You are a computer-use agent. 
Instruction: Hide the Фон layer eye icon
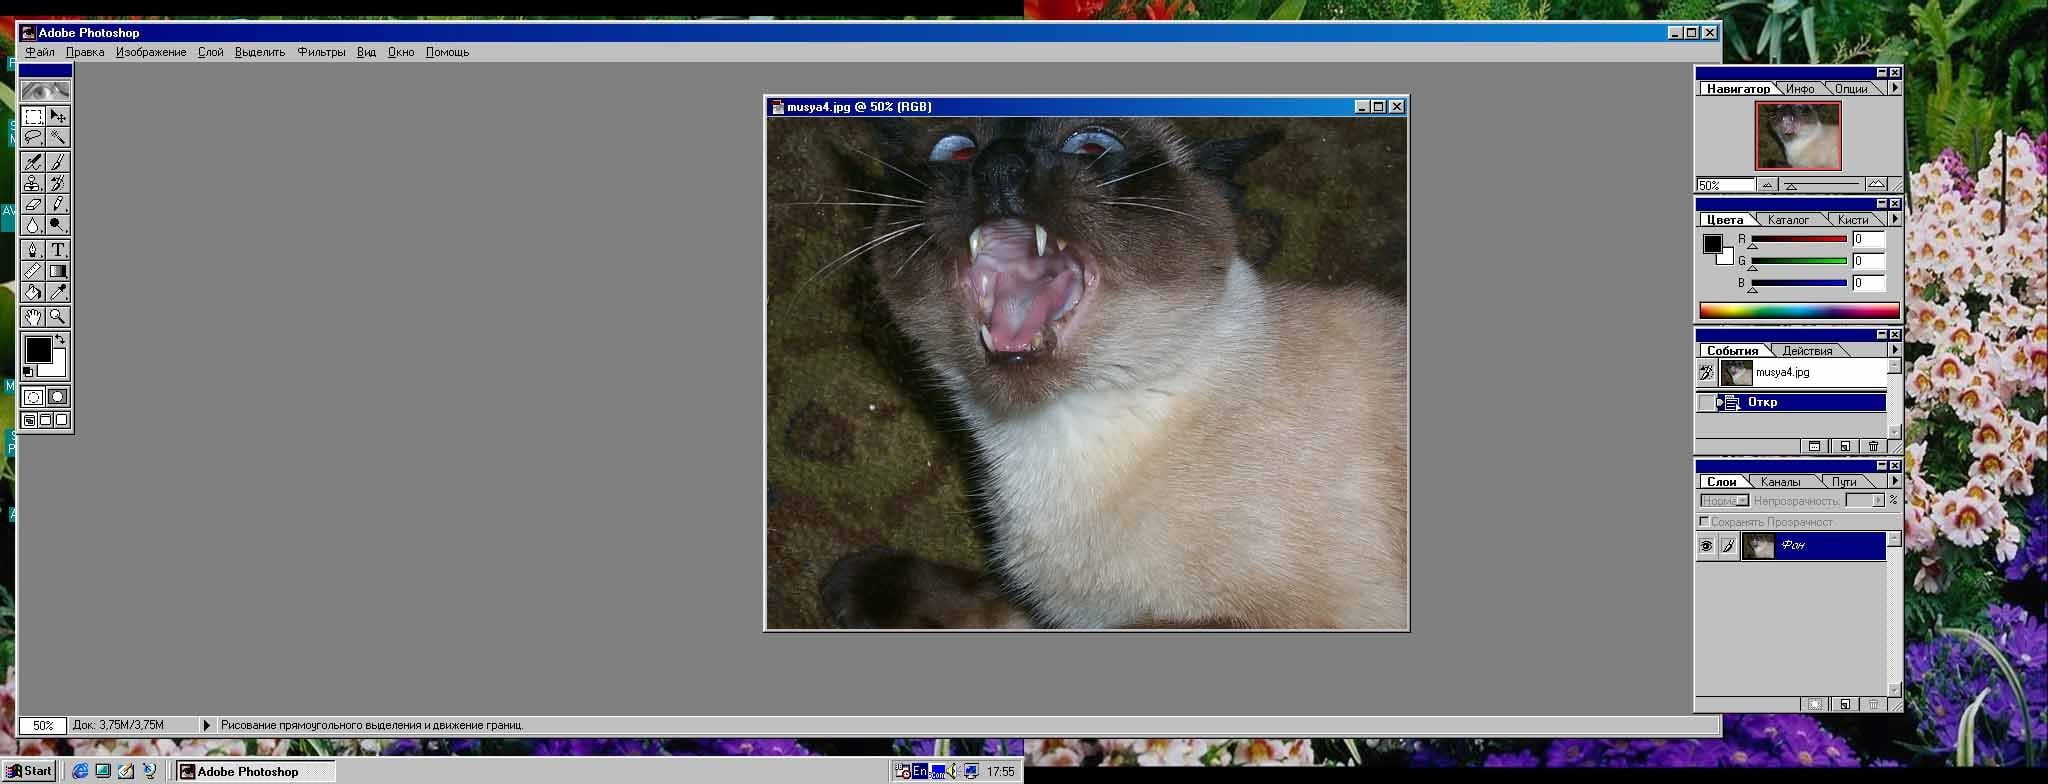pyautogui.click(x=1706, y=546)
